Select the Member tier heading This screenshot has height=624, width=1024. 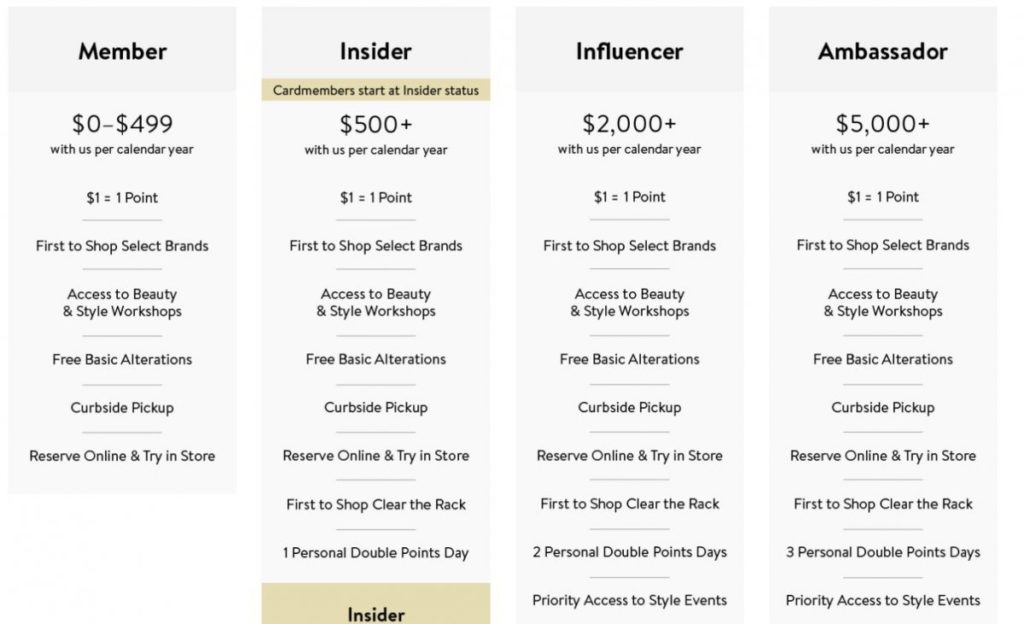coord(122,52)
